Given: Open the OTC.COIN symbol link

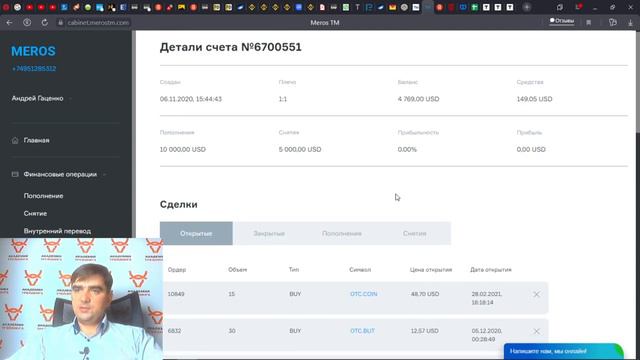Looking at the screenshot, I should (363, 294).
